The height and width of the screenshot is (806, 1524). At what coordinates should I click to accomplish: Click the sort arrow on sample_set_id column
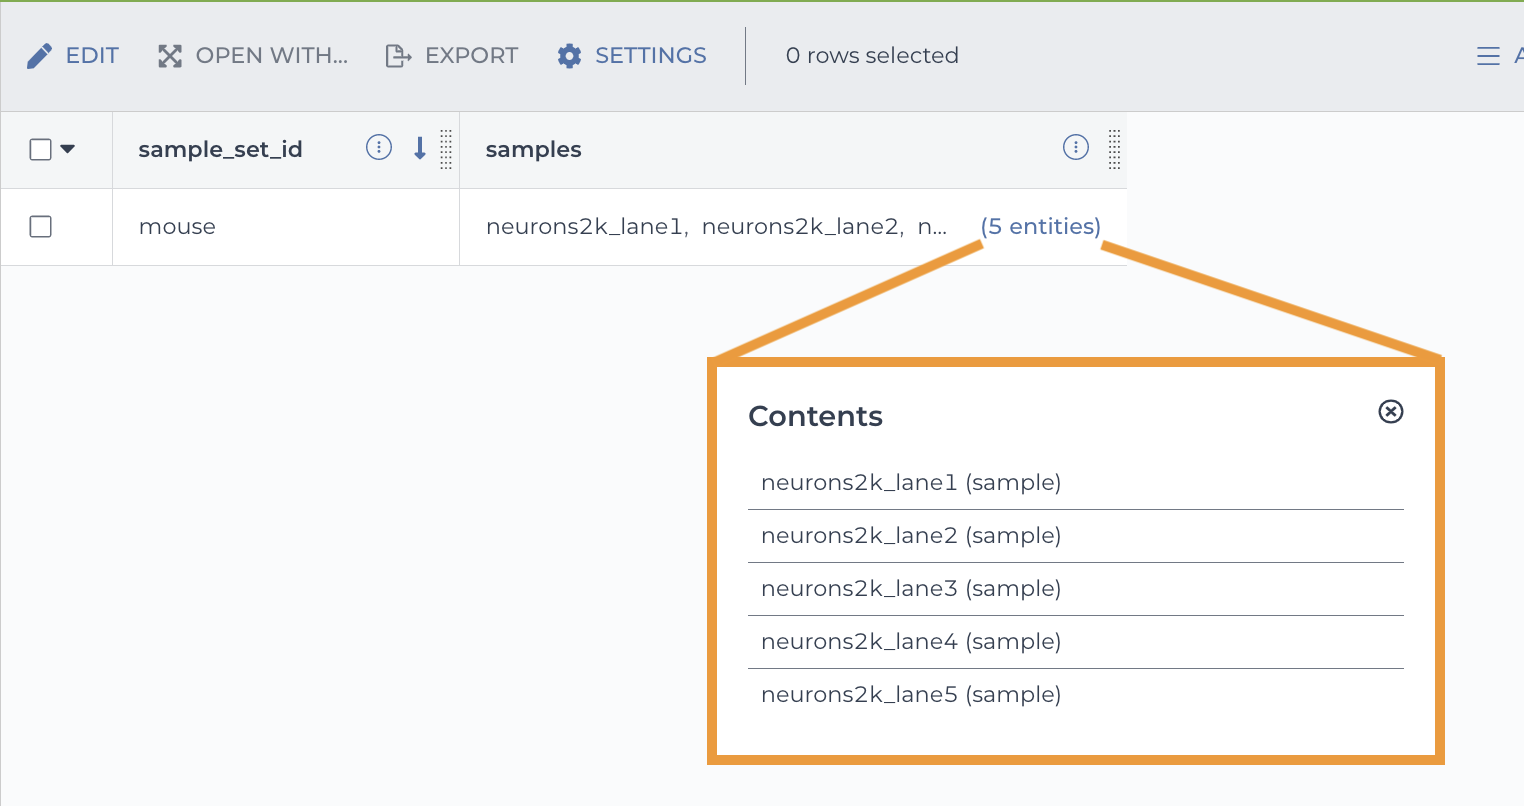tap(420, 148)
